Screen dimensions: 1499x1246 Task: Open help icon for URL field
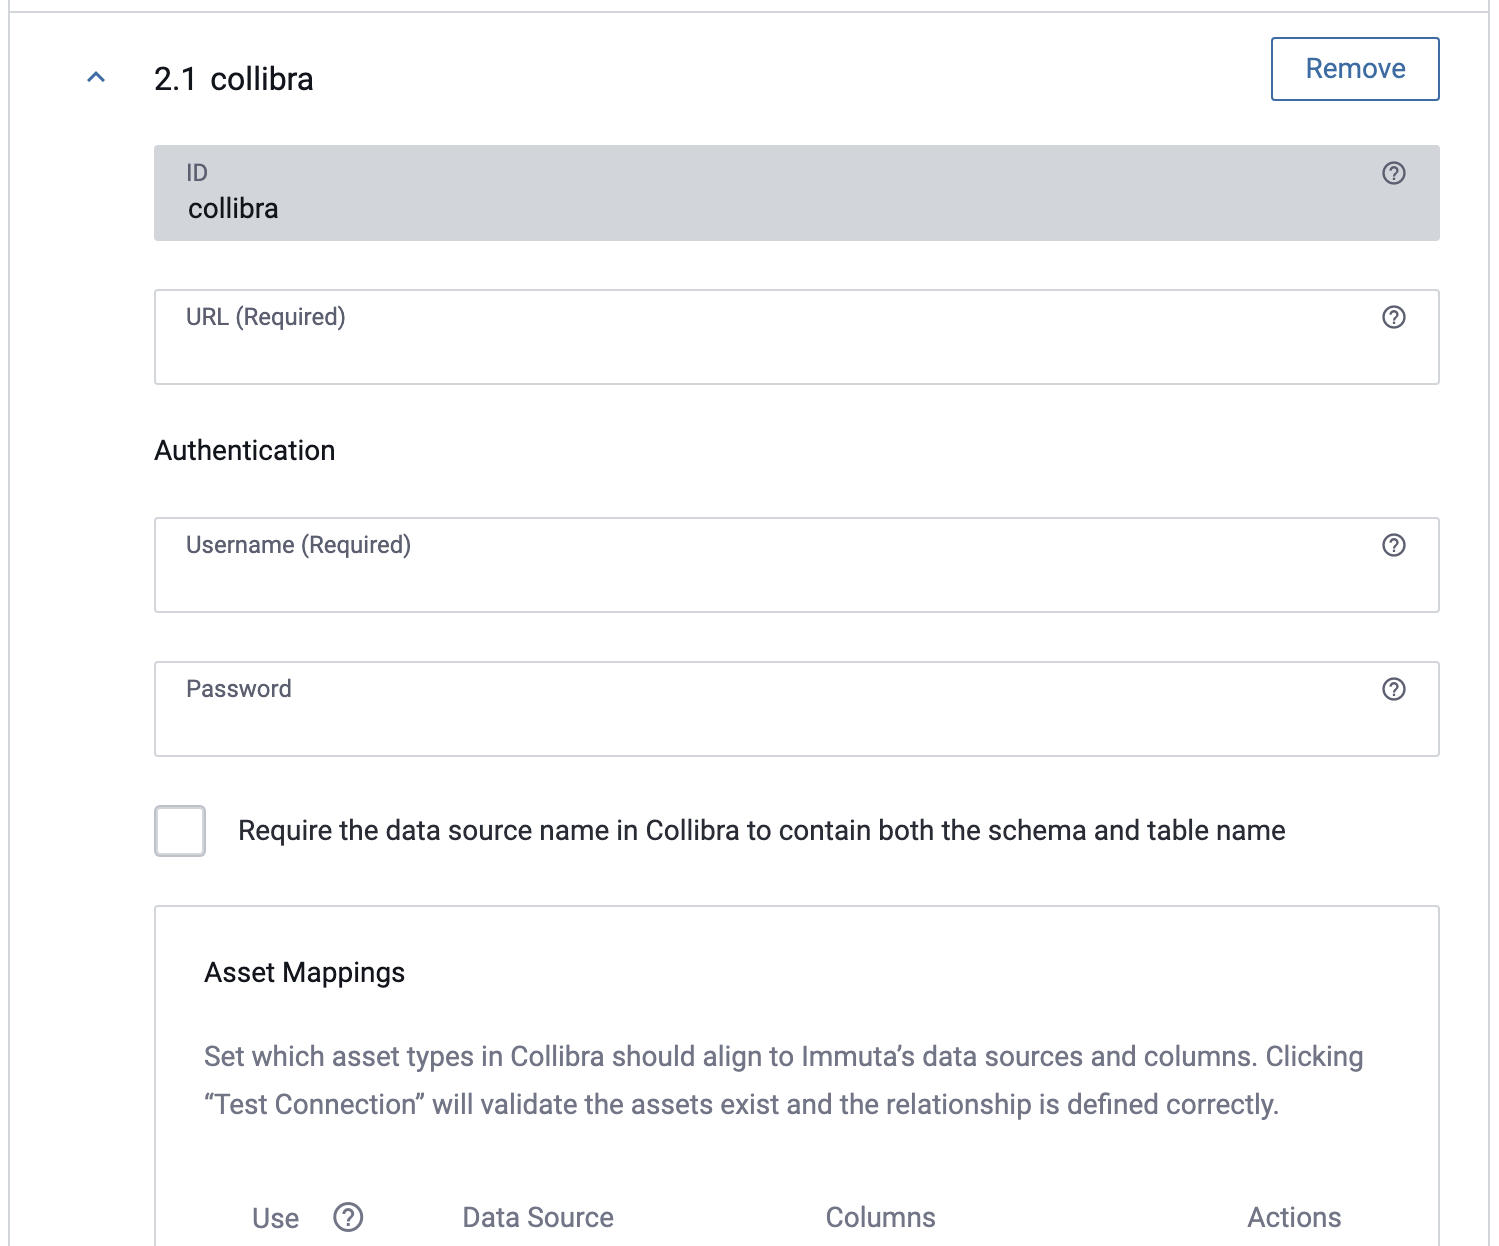(x=1393, y=317)
